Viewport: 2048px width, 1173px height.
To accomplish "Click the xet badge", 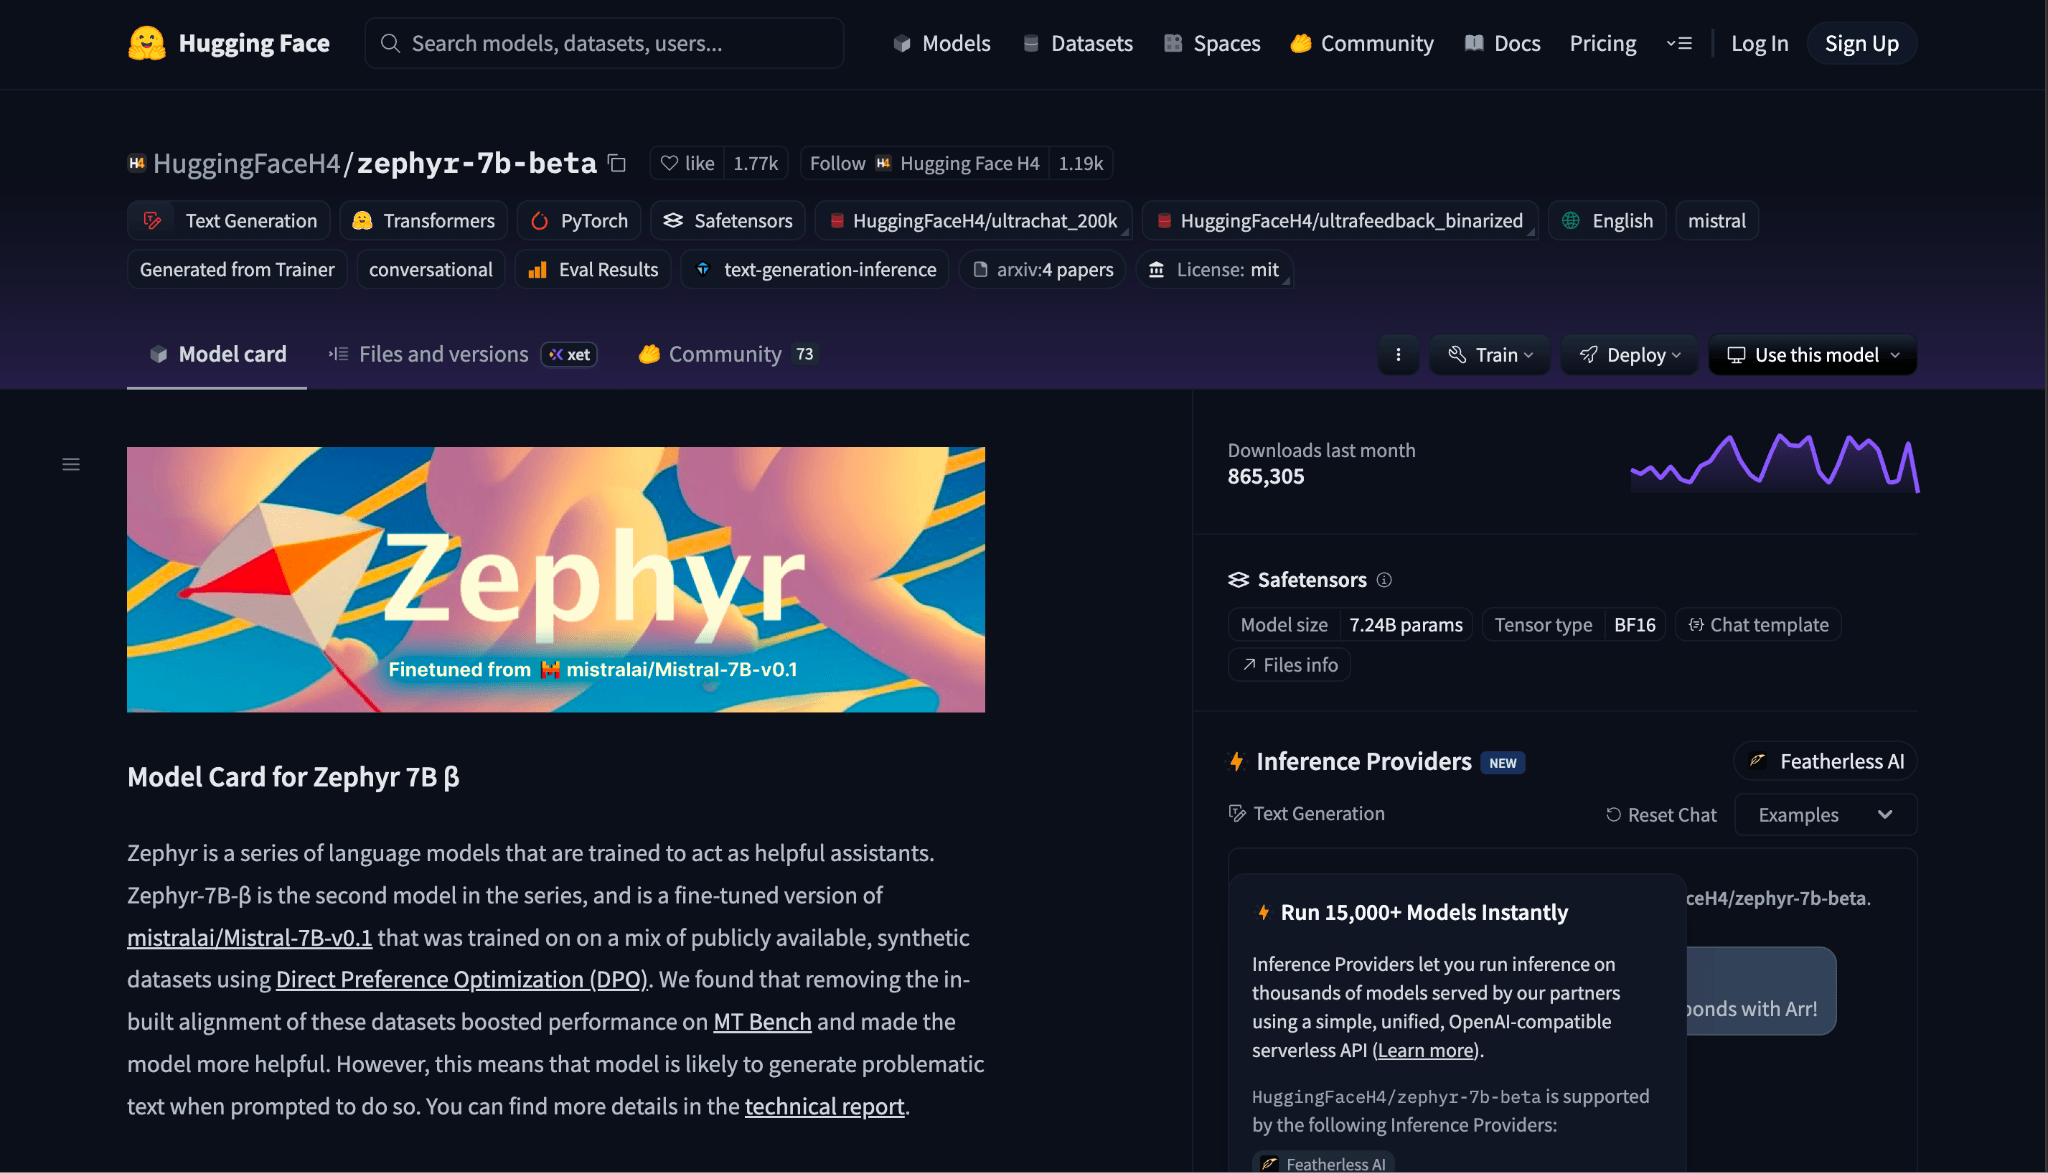I will pyautogui.click(x=569, y=354).
